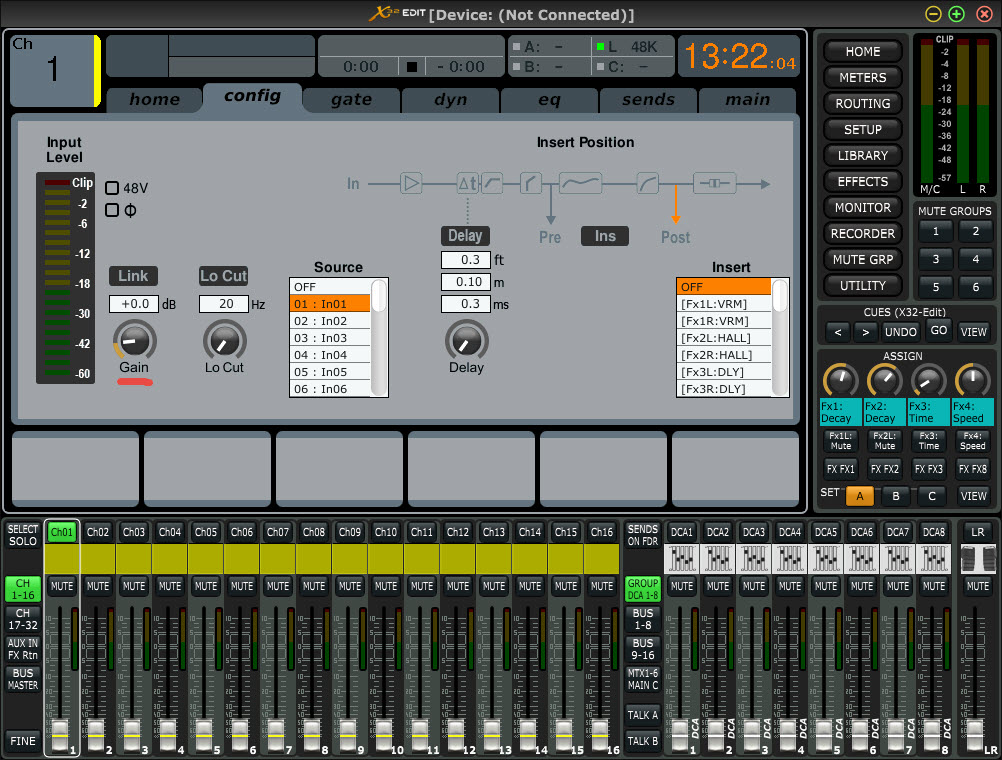
Task: Toggle the phase invert checkbox
Action: 113,210
